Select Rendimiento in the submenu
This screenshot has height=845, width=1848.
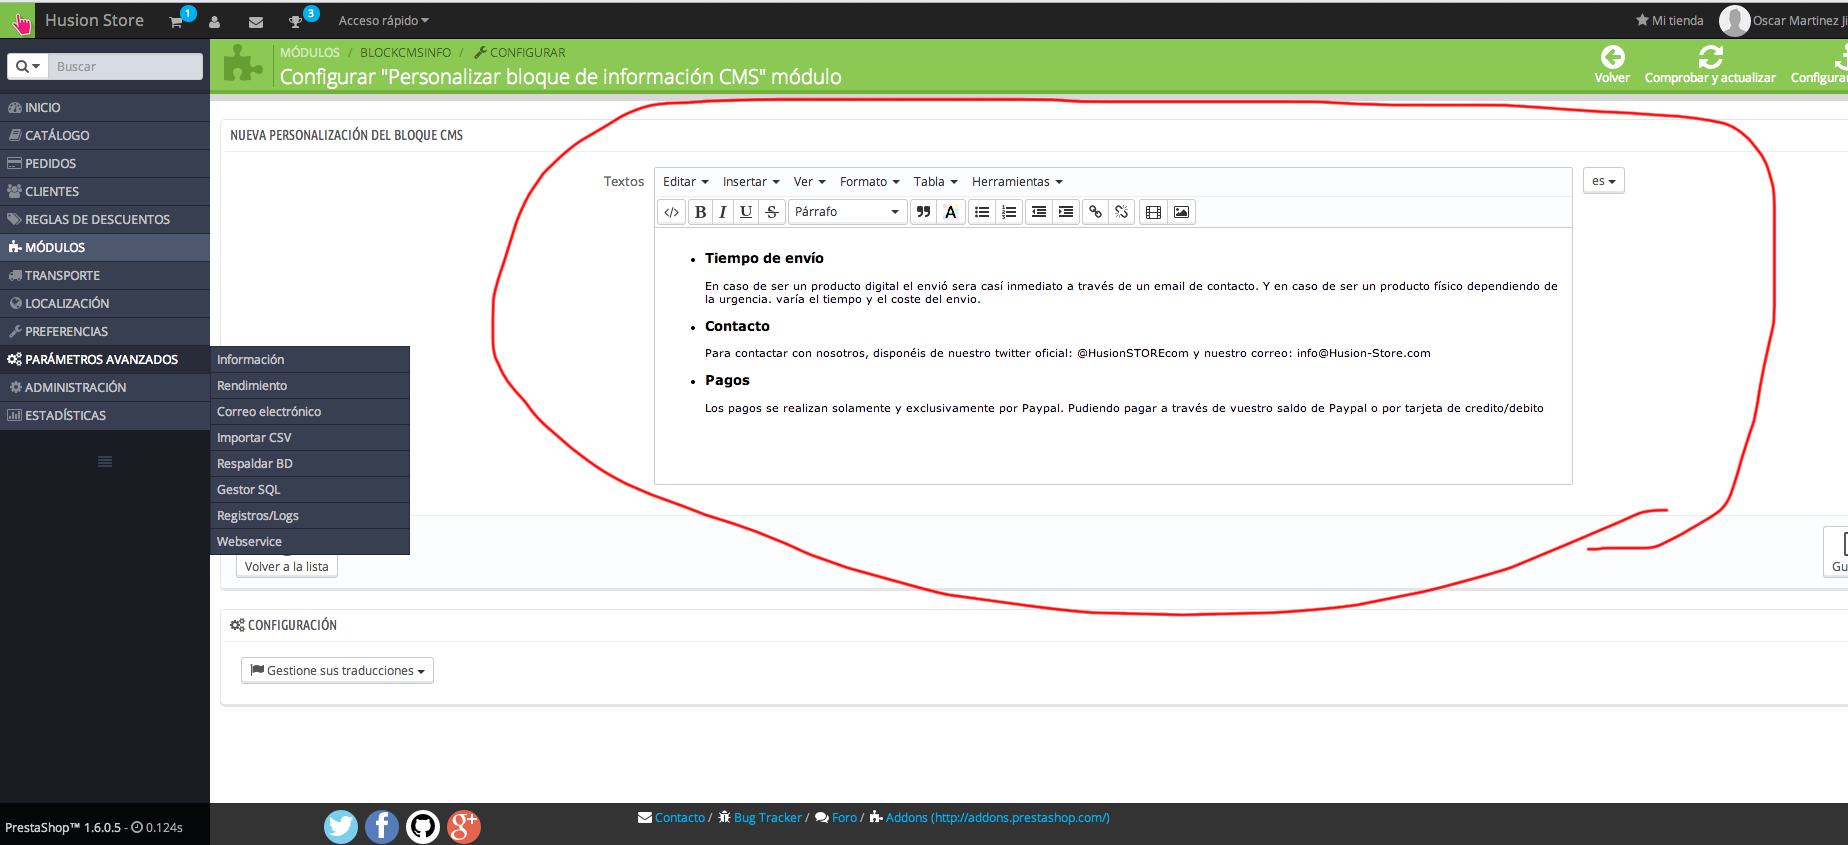point(310,386)
